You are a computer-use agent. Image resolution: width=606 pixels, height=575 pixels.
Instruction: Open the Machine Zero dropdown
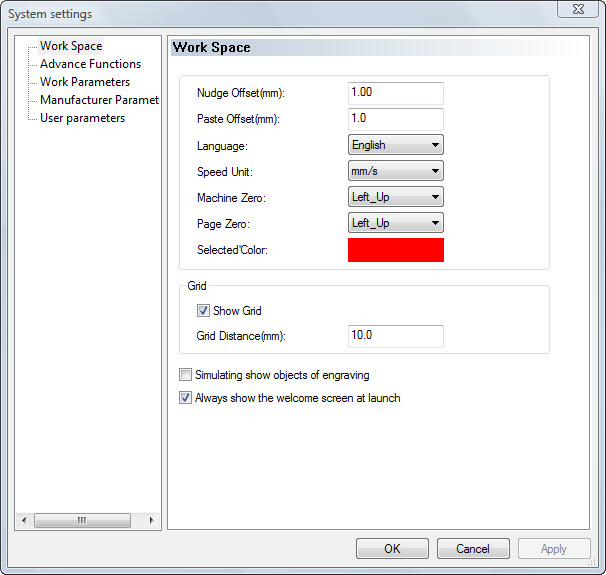(396, 197)
